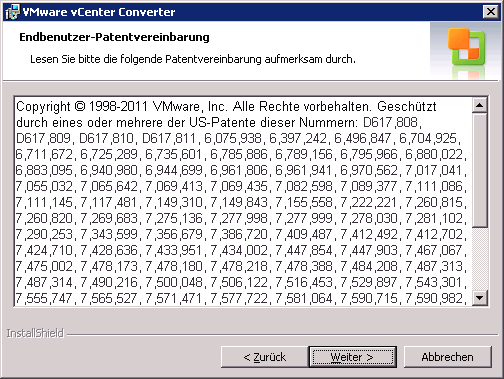
Task: Click the patent number 7,069,413
Action: coord(174,186)
